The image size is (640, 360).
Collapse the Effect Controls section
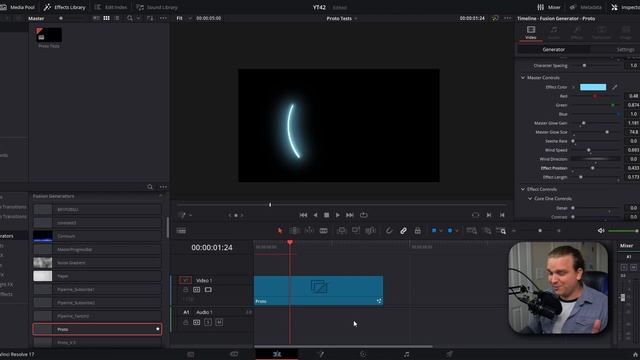tap(523, 189)
